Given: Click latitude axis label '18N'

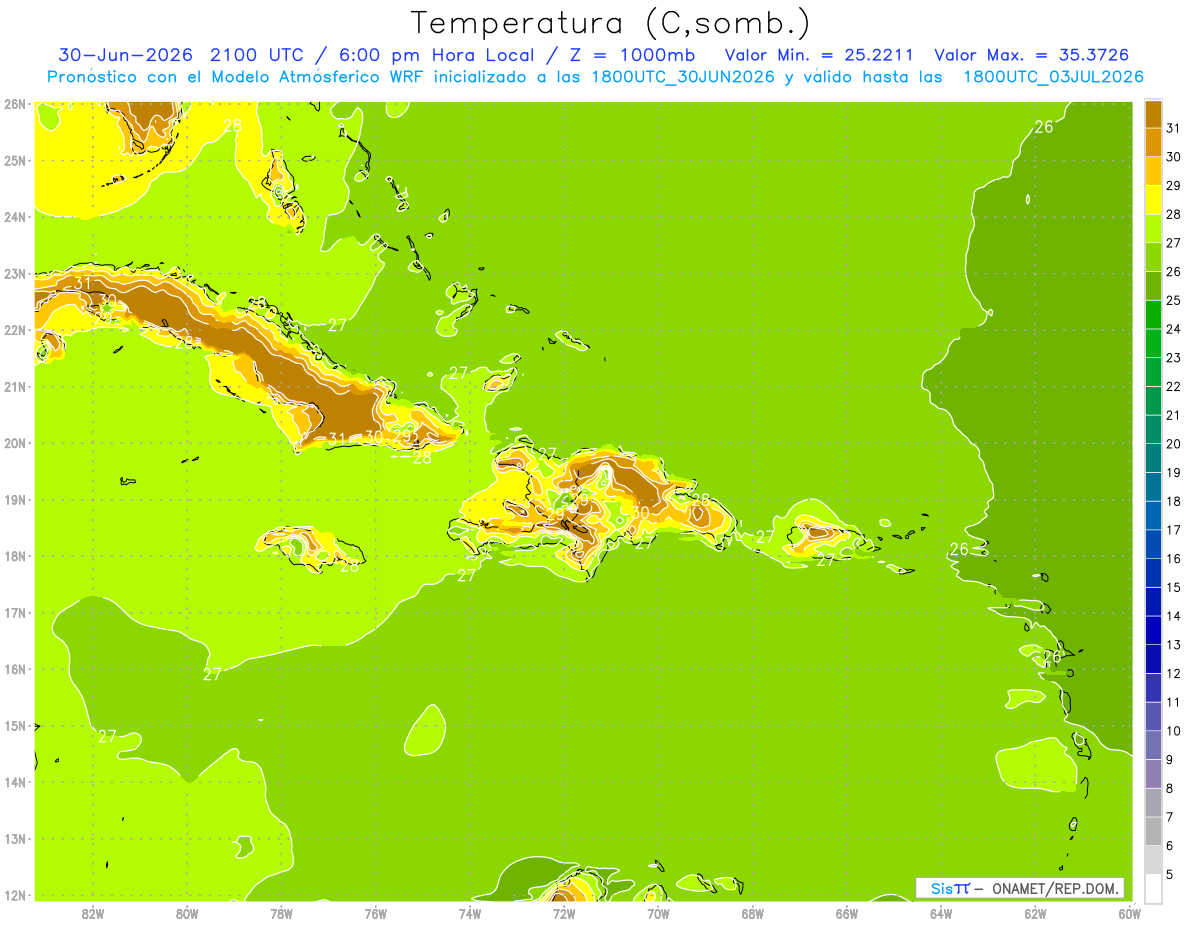Looking at the screenshot, I should coord(15,556).
